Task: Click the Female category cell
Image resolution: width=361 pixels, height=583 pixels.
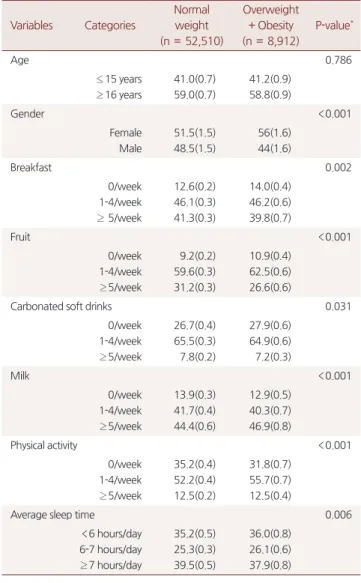Action: (126, 133)
